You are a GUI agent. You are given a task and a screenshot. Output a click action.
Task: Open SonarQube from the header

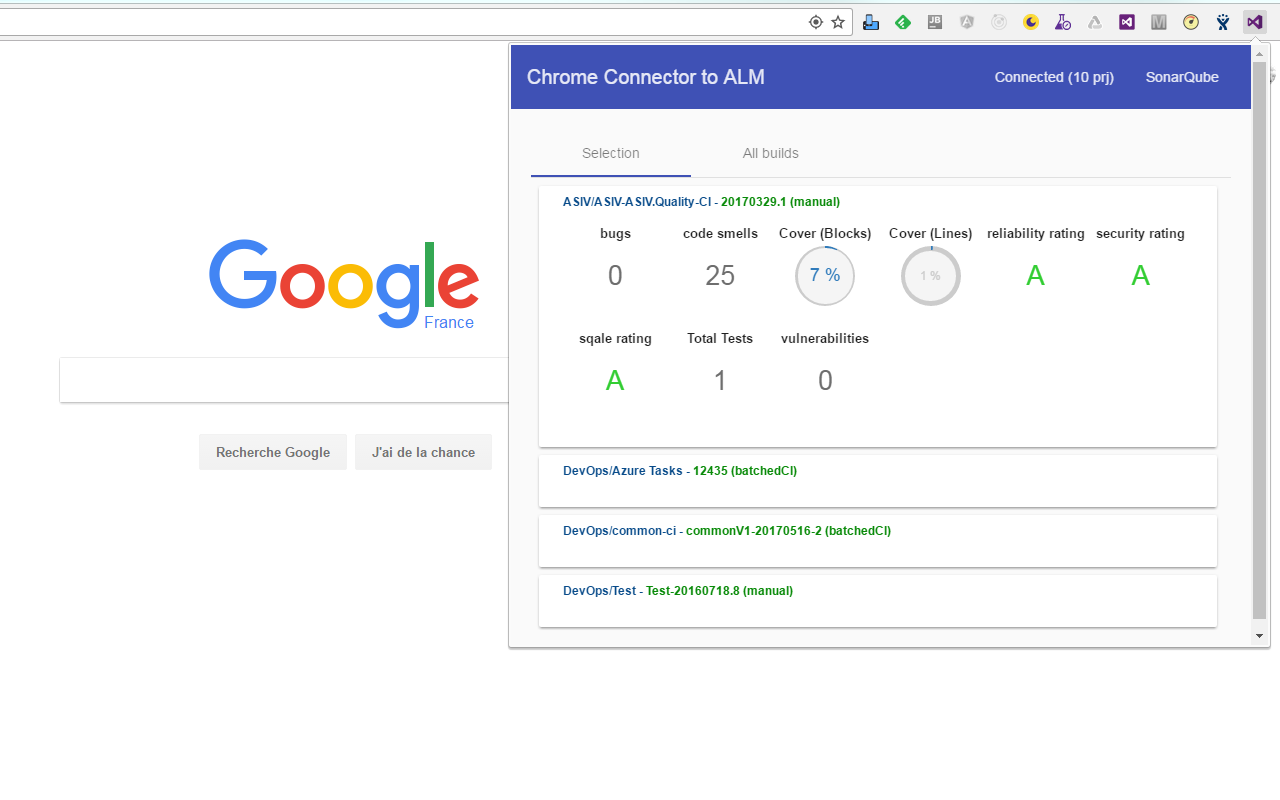1182,77
